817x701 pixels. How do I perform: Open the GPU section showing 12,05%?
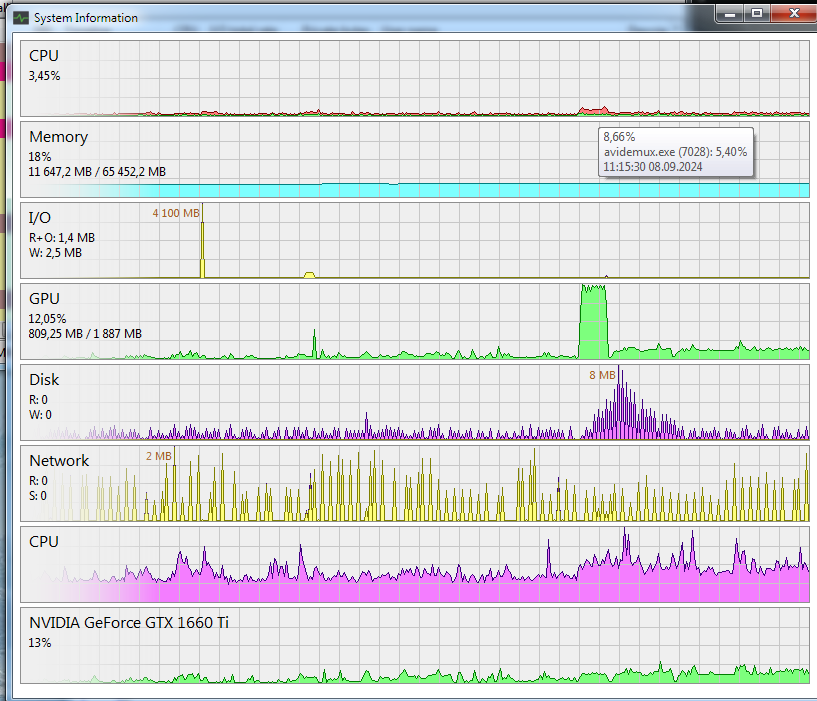[x=415, y=322]
